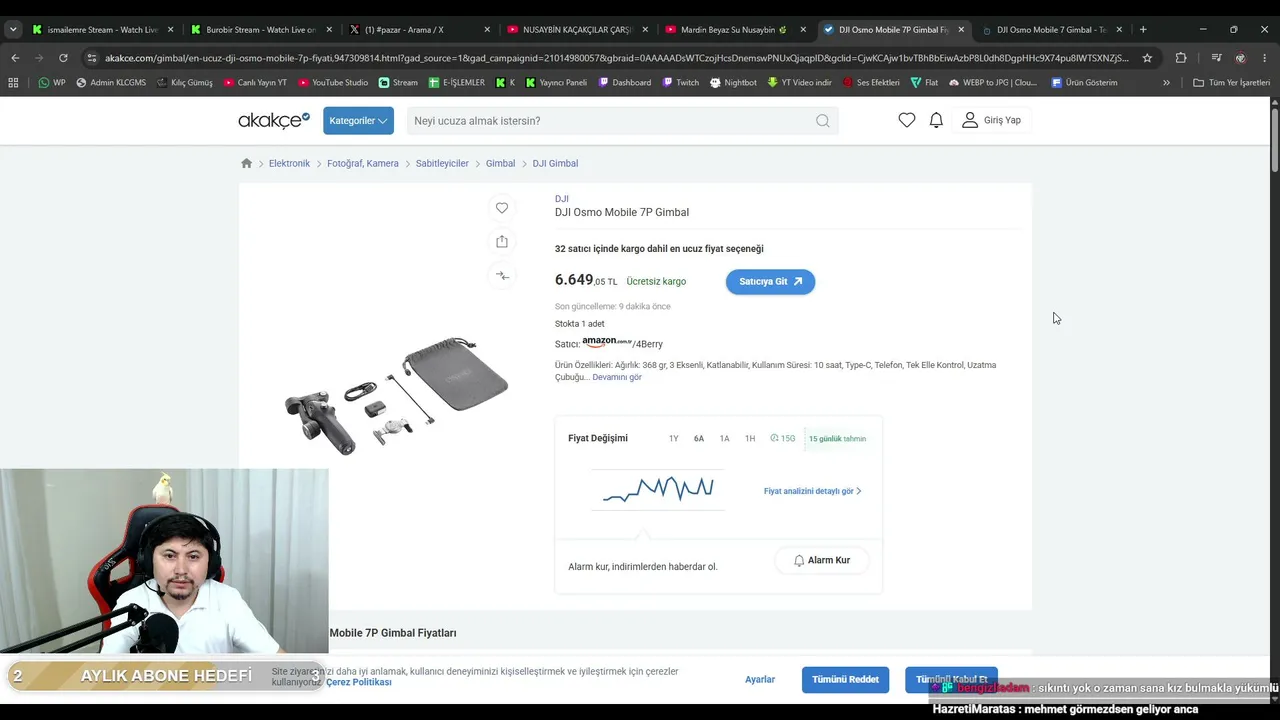Viewport: 1280px width, 720px height.
Task: Go back using the browser back arrow
Action: pyautogui.click(x=15, y=58)
